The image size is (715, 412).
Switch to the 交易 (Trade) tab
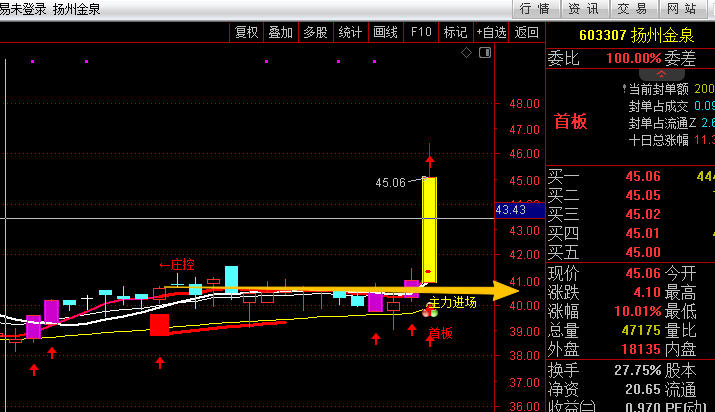pos(630,8)
